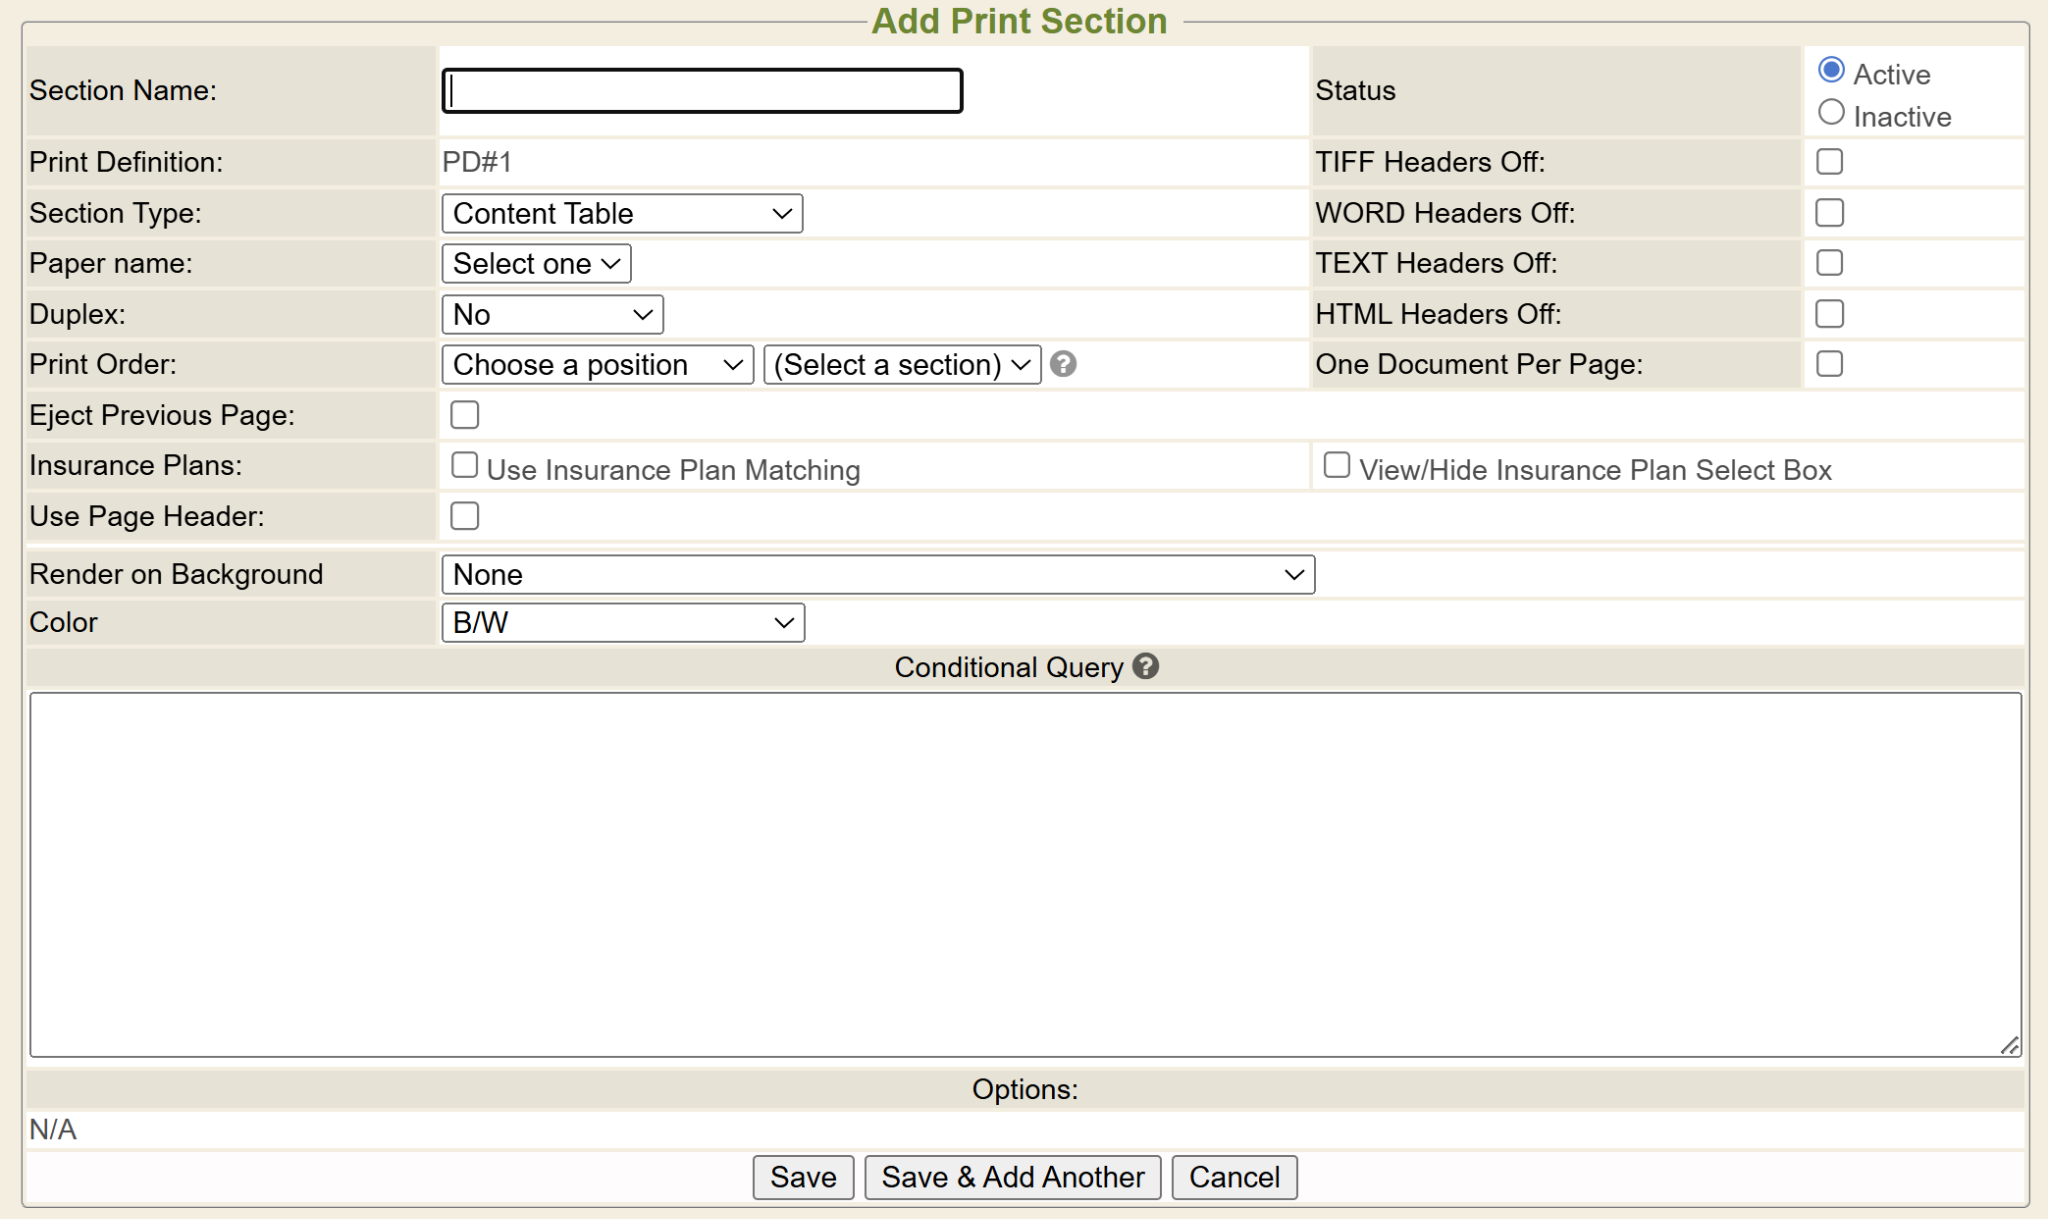Click the Conditional Query help icon
Screen dimensions: 2048x1219
[x=1145, y=666]
